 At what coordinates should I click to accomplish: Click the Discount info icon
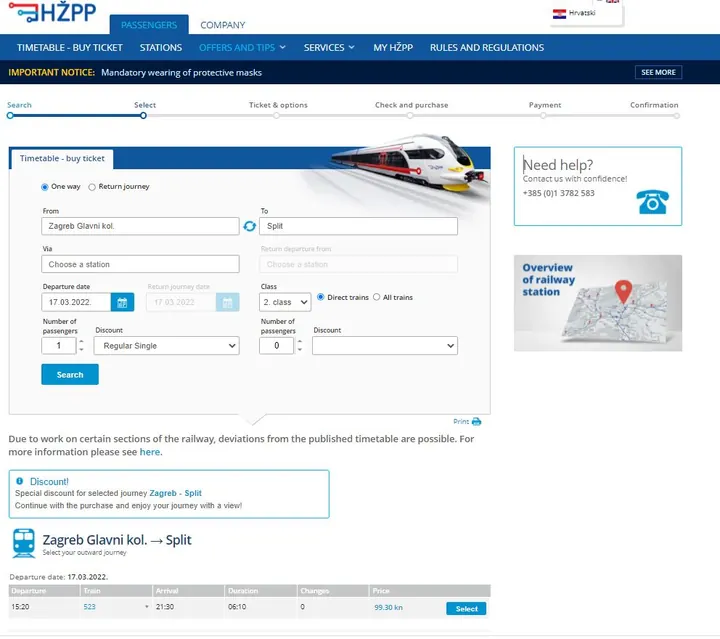click(x=20, y=481)
